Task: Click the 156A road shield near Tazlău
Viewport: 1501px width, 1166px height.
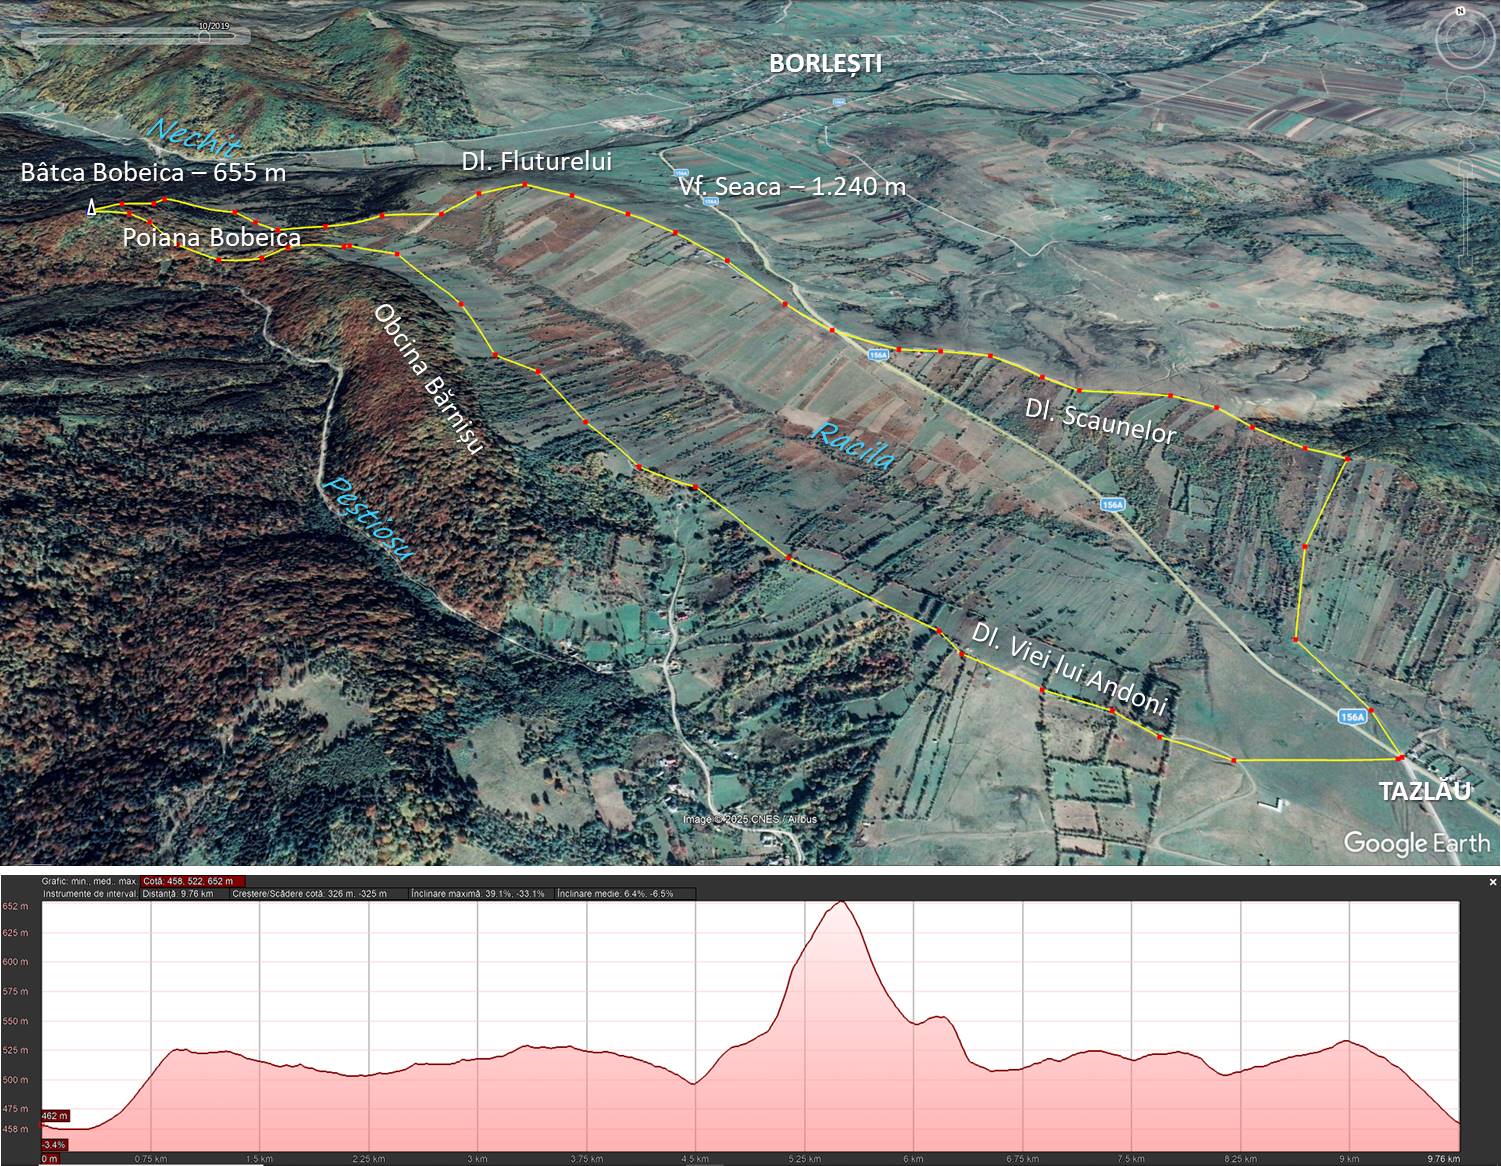Action: coord(1351,717)
